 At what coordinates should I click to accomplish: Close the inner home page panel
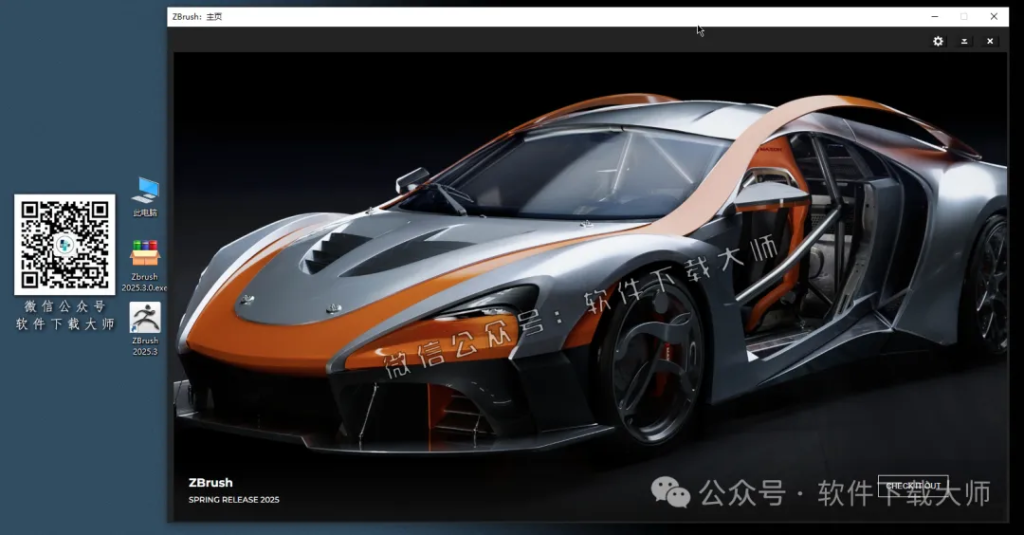pyautogui.click(x=990, y=41)
